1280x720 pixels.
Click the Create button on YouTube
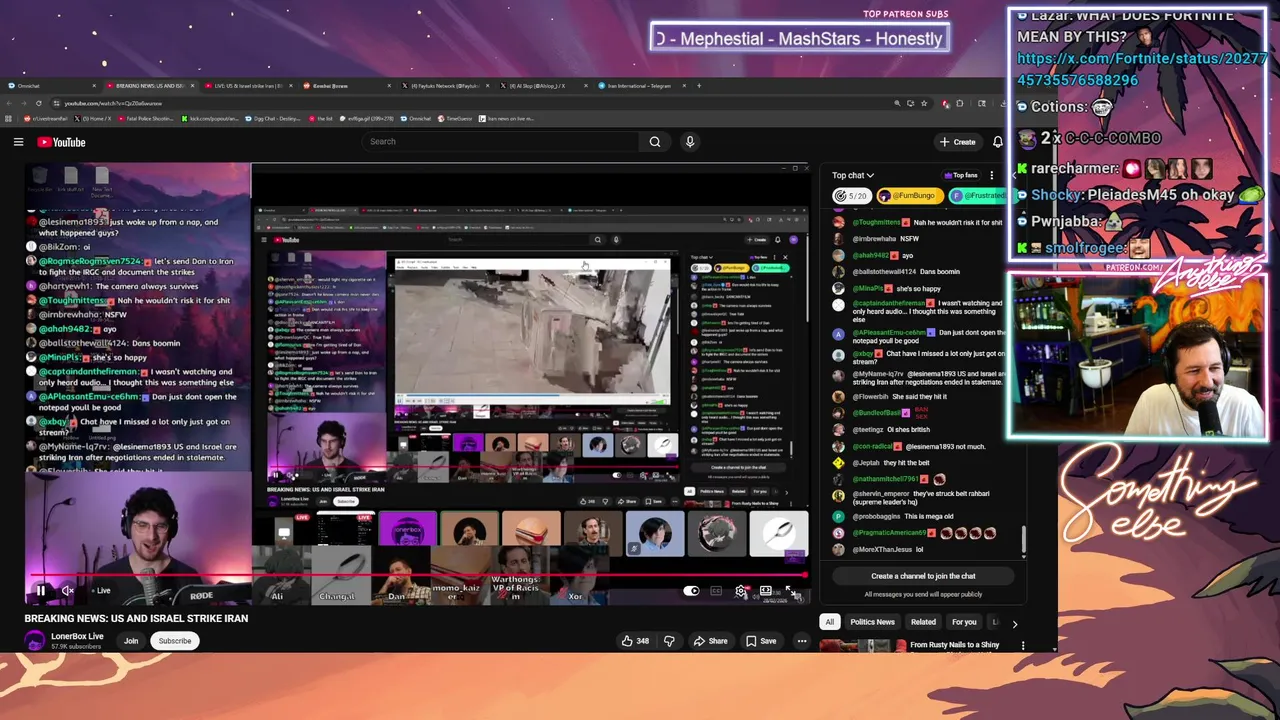(x=957, y=142)
